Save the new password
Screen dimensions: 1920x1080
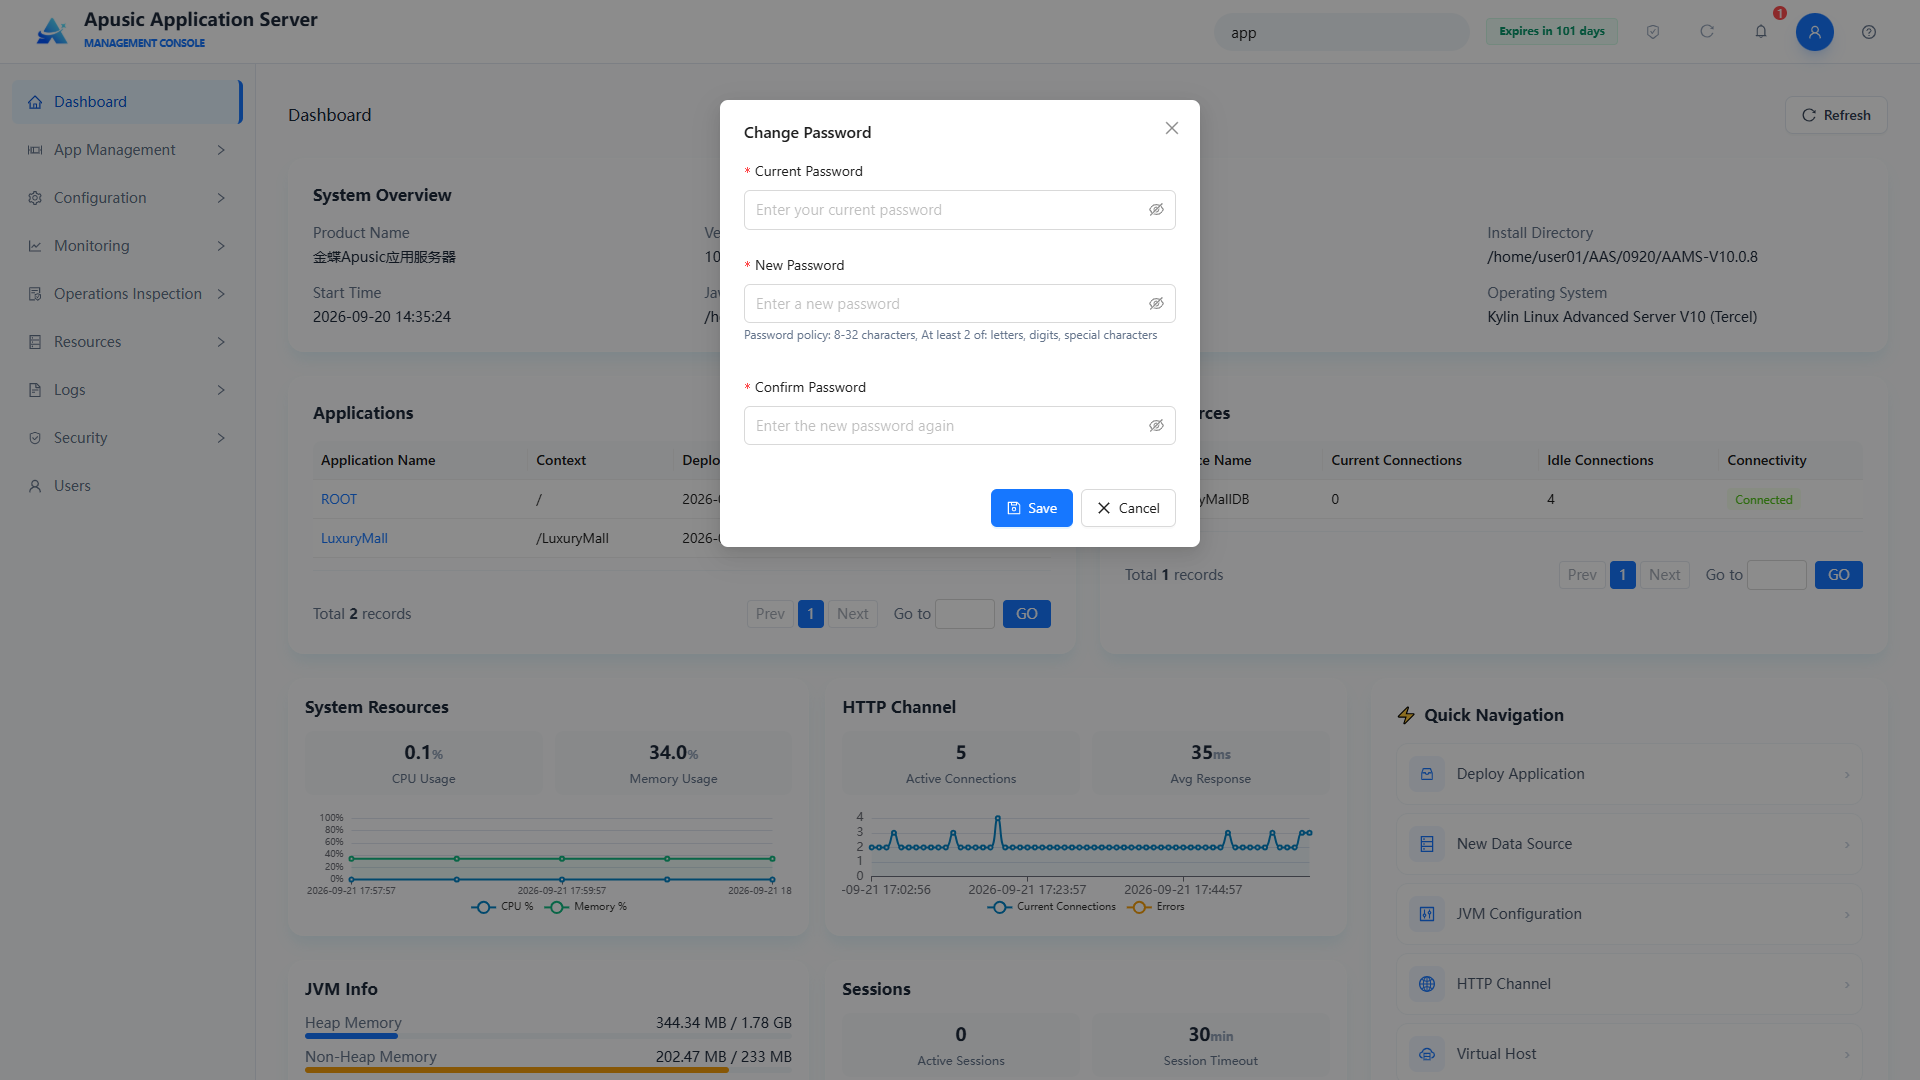[x=1031, y=508]
